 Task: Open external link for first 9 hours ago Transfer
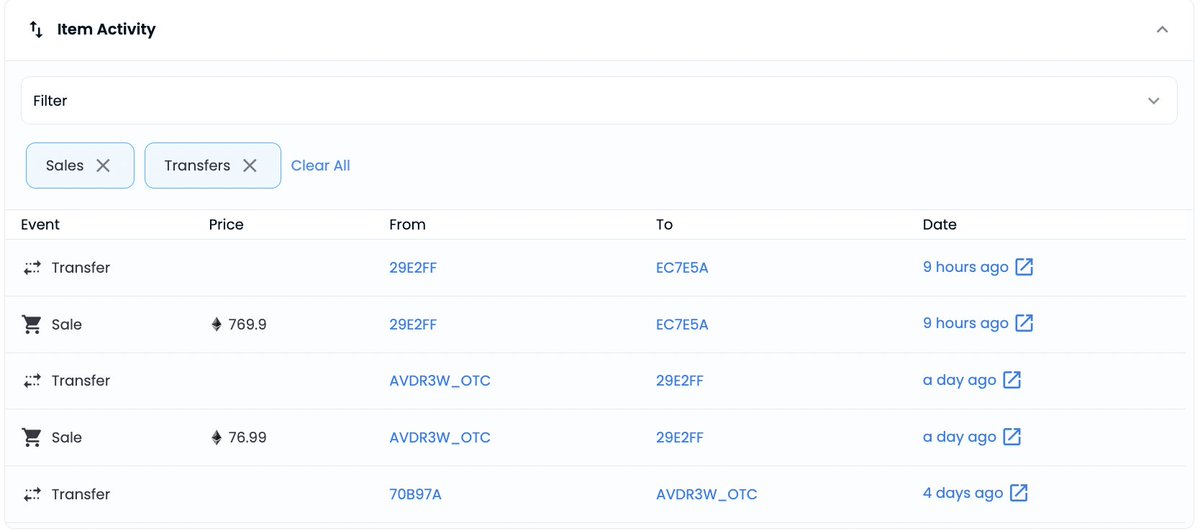click(x=1024, y=267)
